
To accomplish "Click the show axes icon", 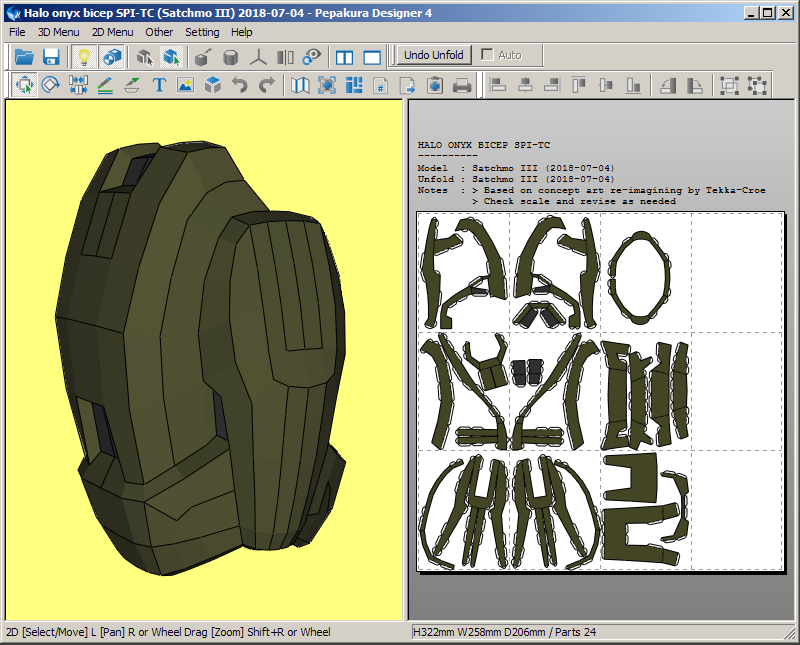I will coord(258,57).
